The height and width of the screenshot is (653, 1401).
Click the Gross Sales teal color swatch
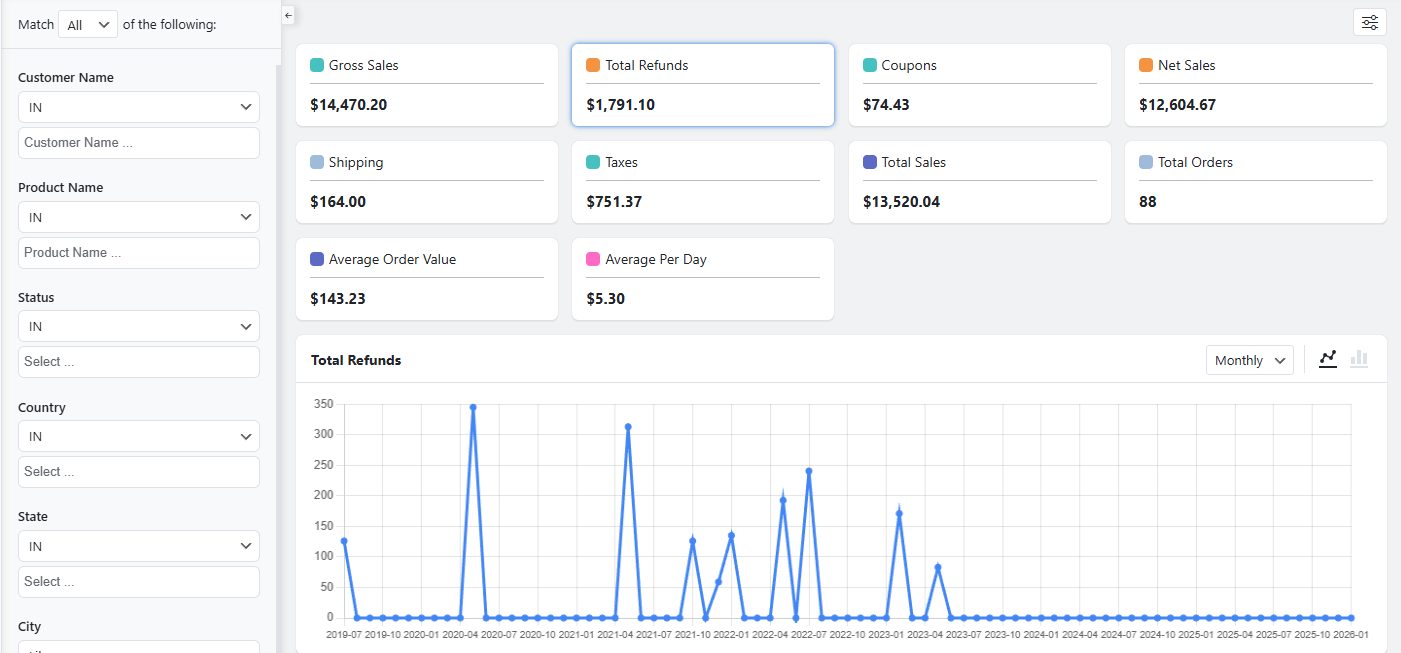(x=317, y=65)
